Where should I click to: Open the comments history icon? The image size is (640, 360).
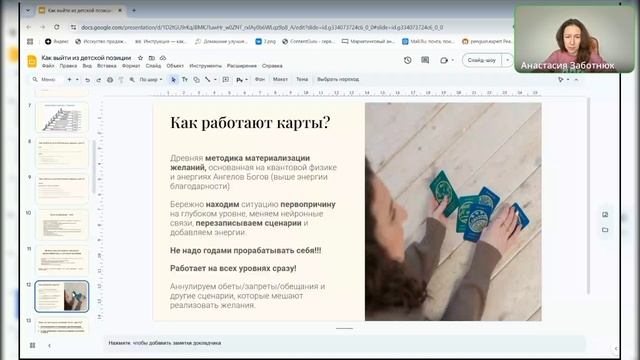click(425, 60)
